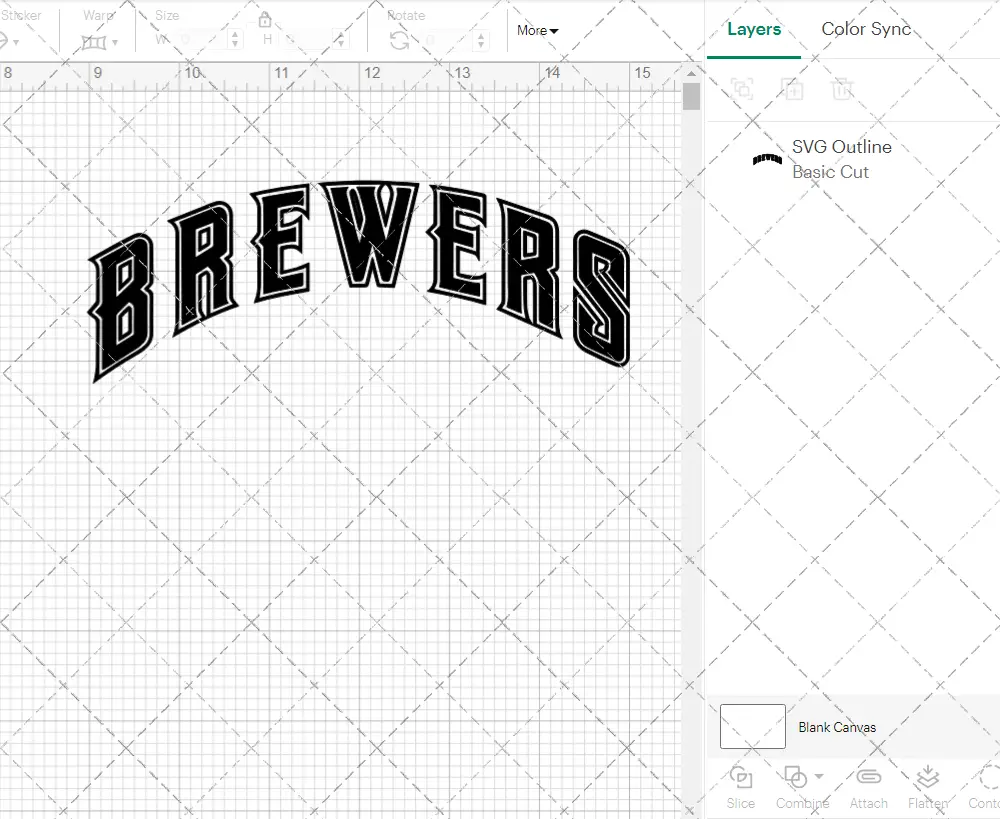This screenshot has height=819, width=1000.
Task: Click the Attach paperclip icon
Action: (x=869, y=777)
